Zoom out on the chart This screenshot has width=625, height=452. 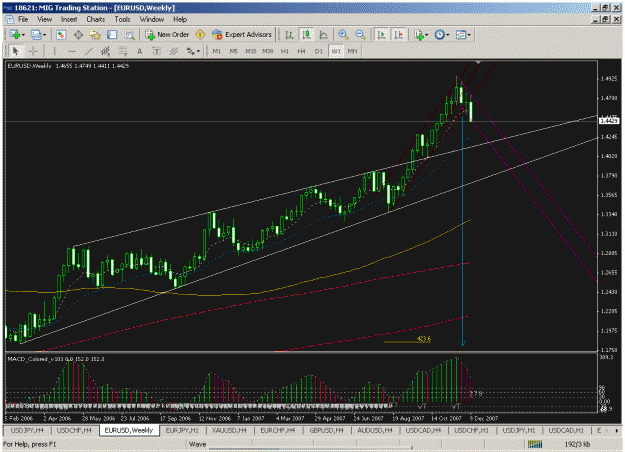[360, 35]
